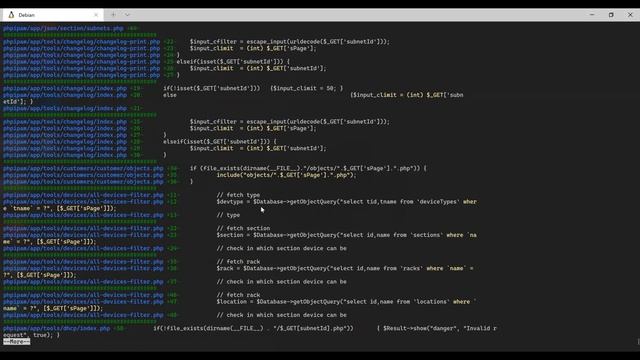
Task: Click the phpipam/app/json/section/subnets.php path
Action: pyautogui.click(x=63, y=28)
